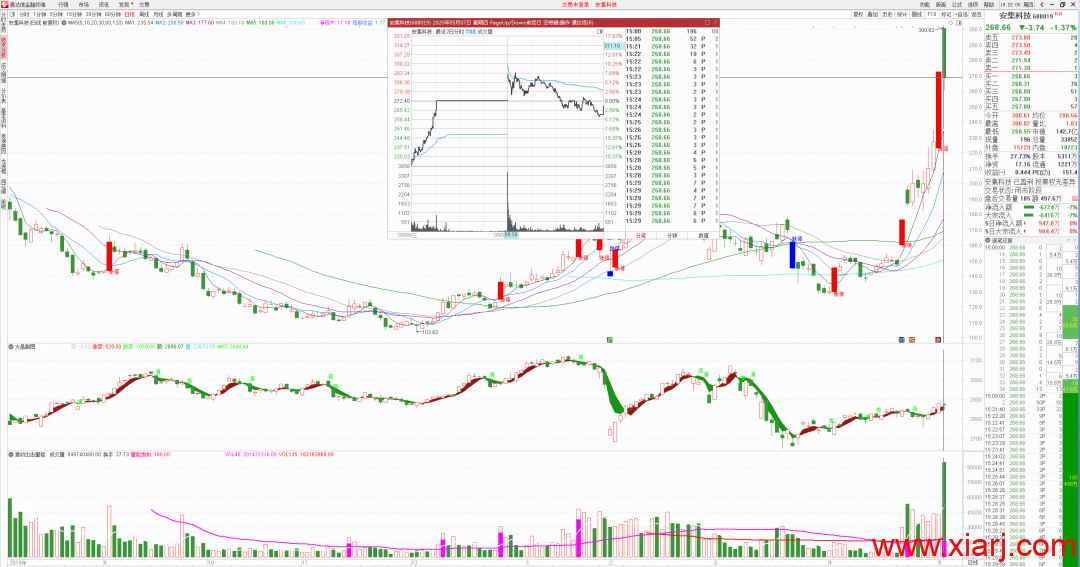Open the 功能 menu at top right
Screen dimensions: 1080x567
[x=925, y=4]
